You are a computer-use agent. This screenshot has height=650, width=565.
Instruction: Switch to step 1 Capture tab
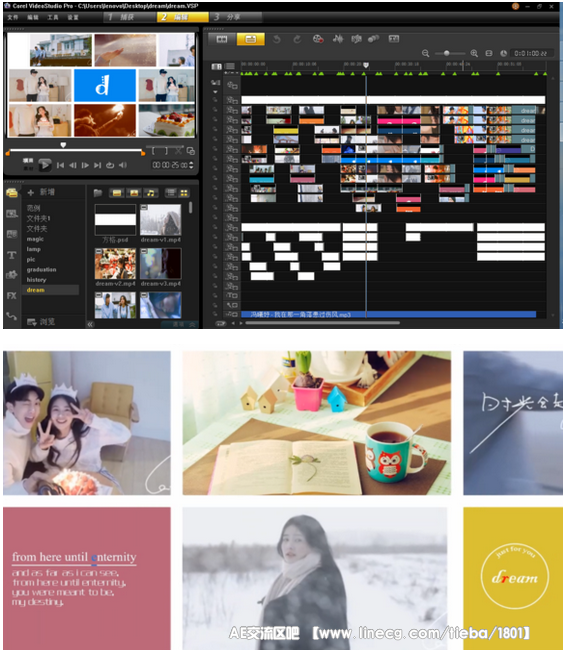129,17
